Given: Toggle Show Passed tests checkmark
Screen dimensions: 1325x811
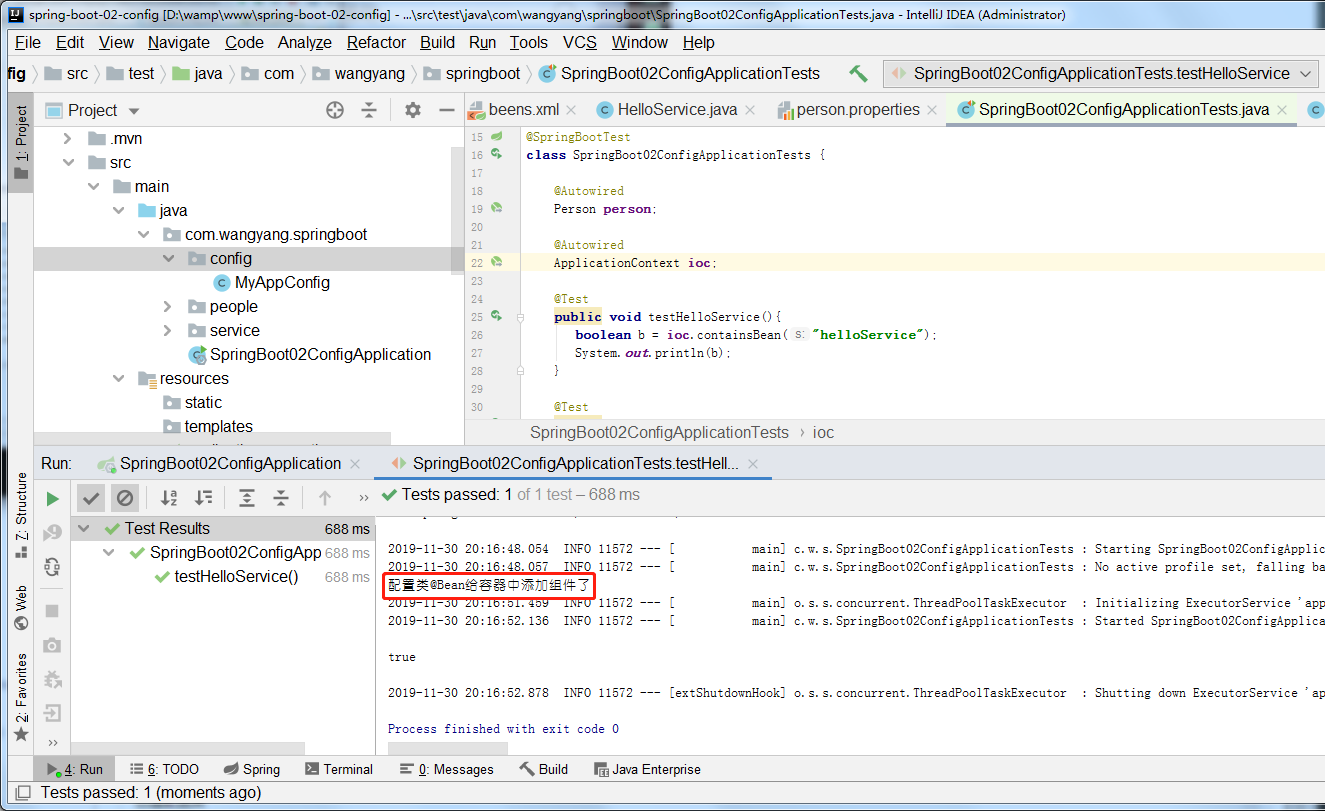Looking at the screenshot, I should pyautogui.click(x=91, y=497).
